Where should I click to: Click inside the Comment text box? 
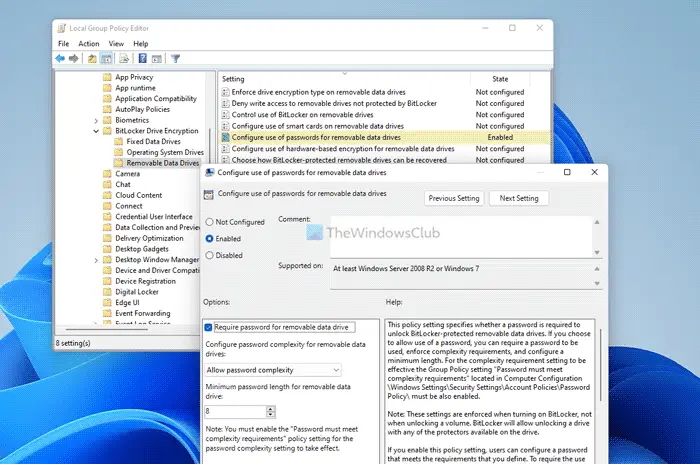coord(461,237)
